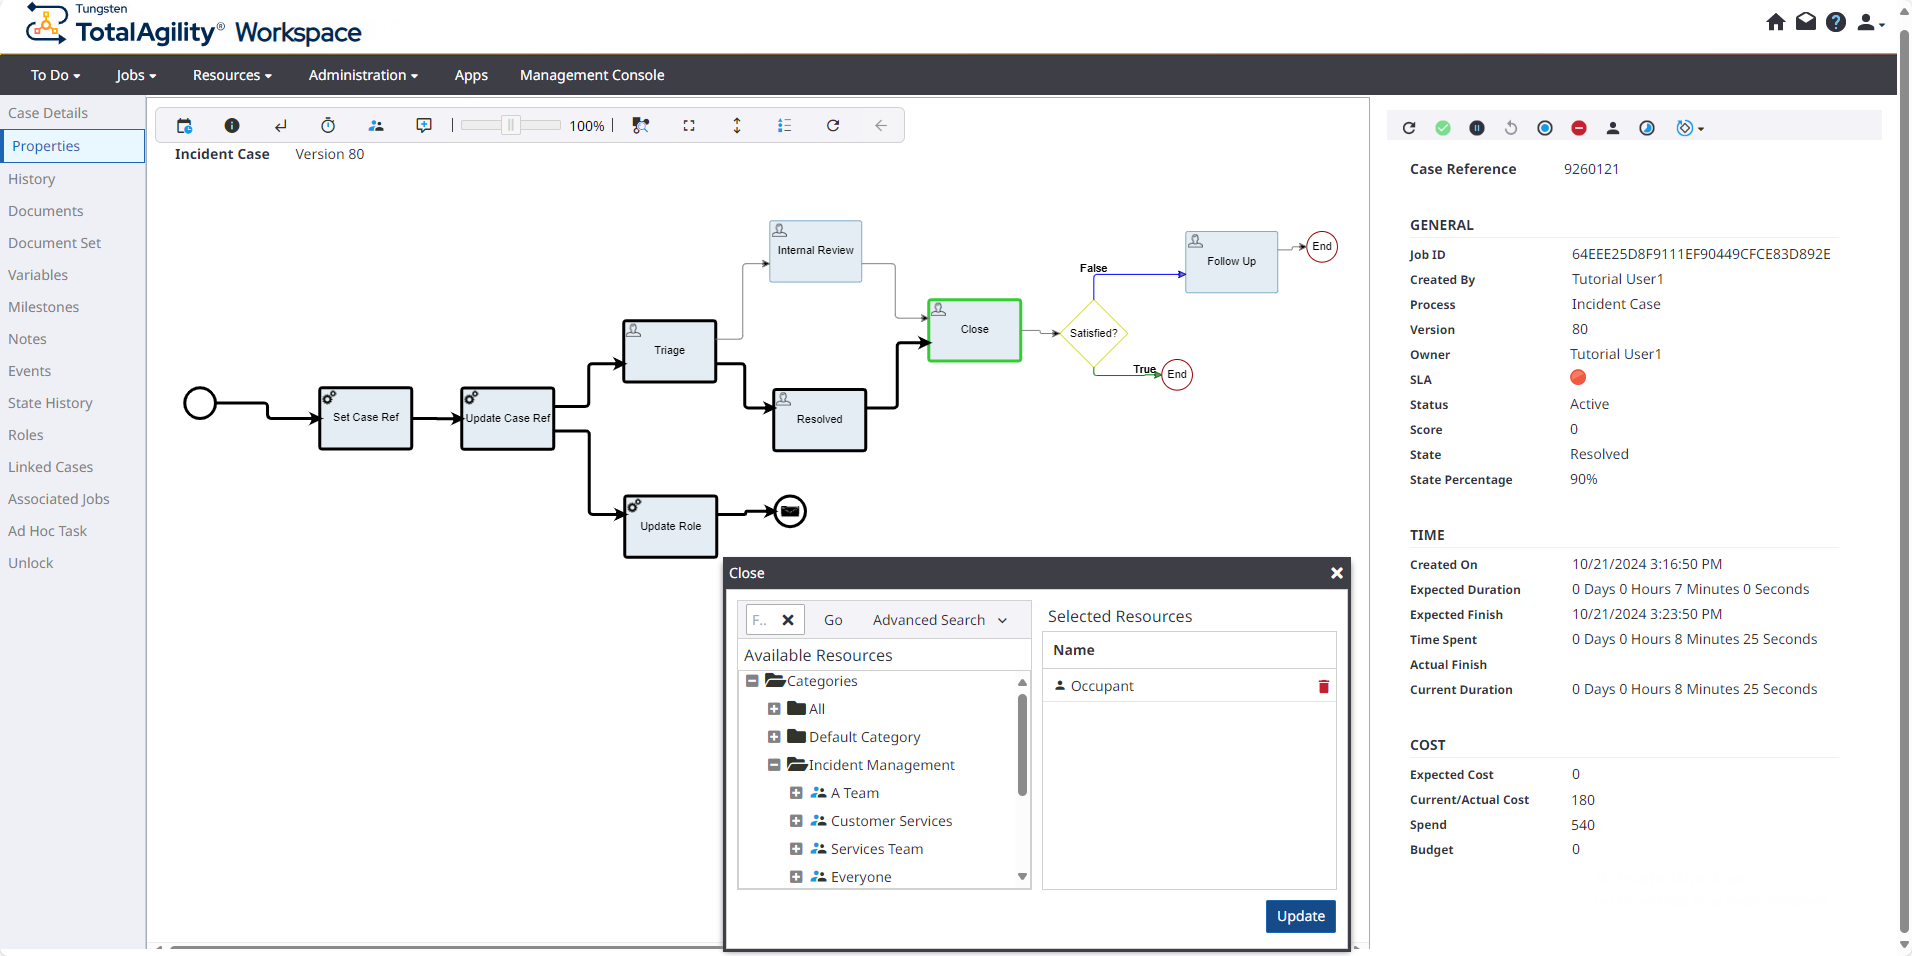Delete the Occupant resource with the trash icon

(x=1323, y=687)
